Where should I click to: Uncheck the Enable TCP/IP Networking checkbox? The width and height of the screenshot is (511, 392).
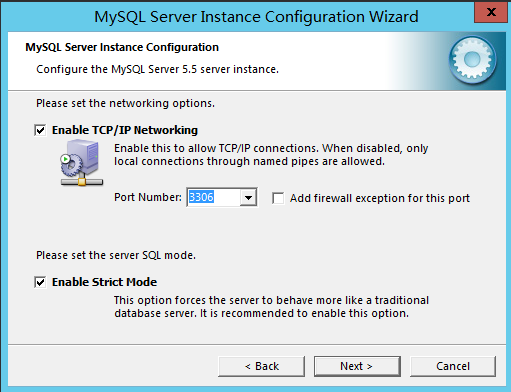pyautogui.click(x=40, y=130)
